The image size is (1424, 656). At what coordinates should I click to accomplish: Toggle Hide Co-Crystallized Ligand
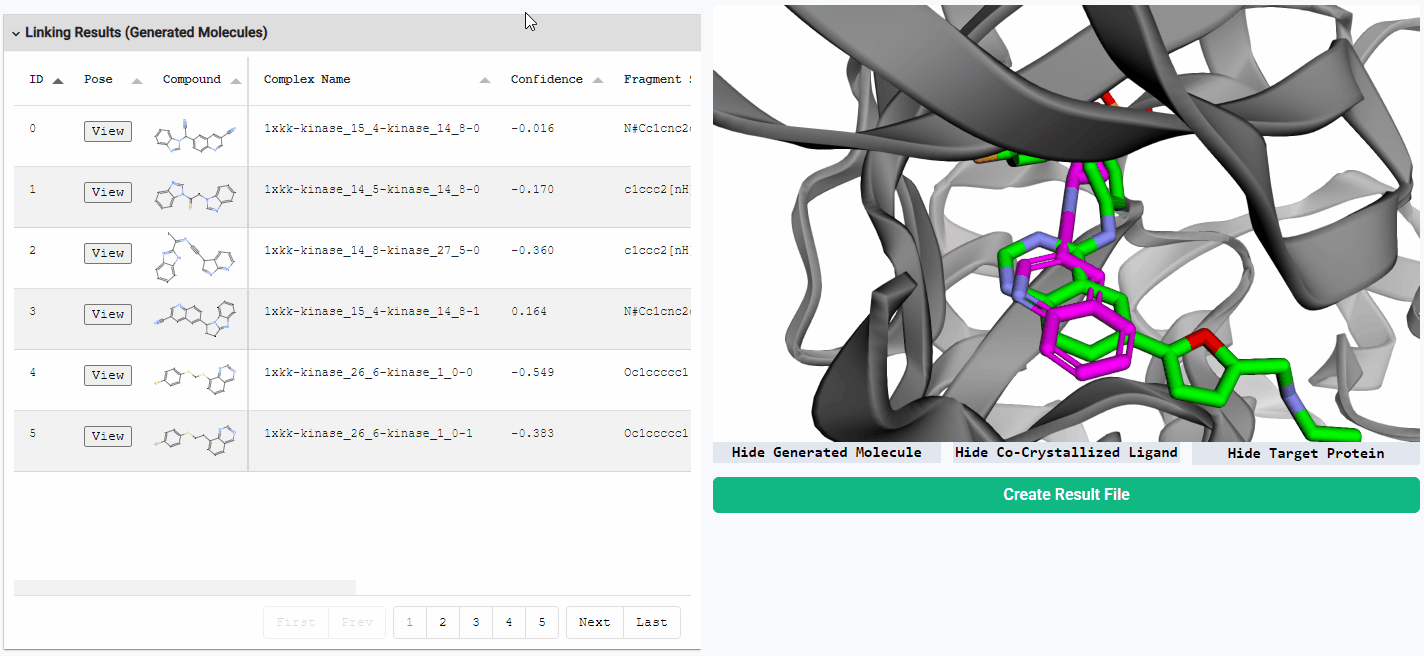(1066, 453)
